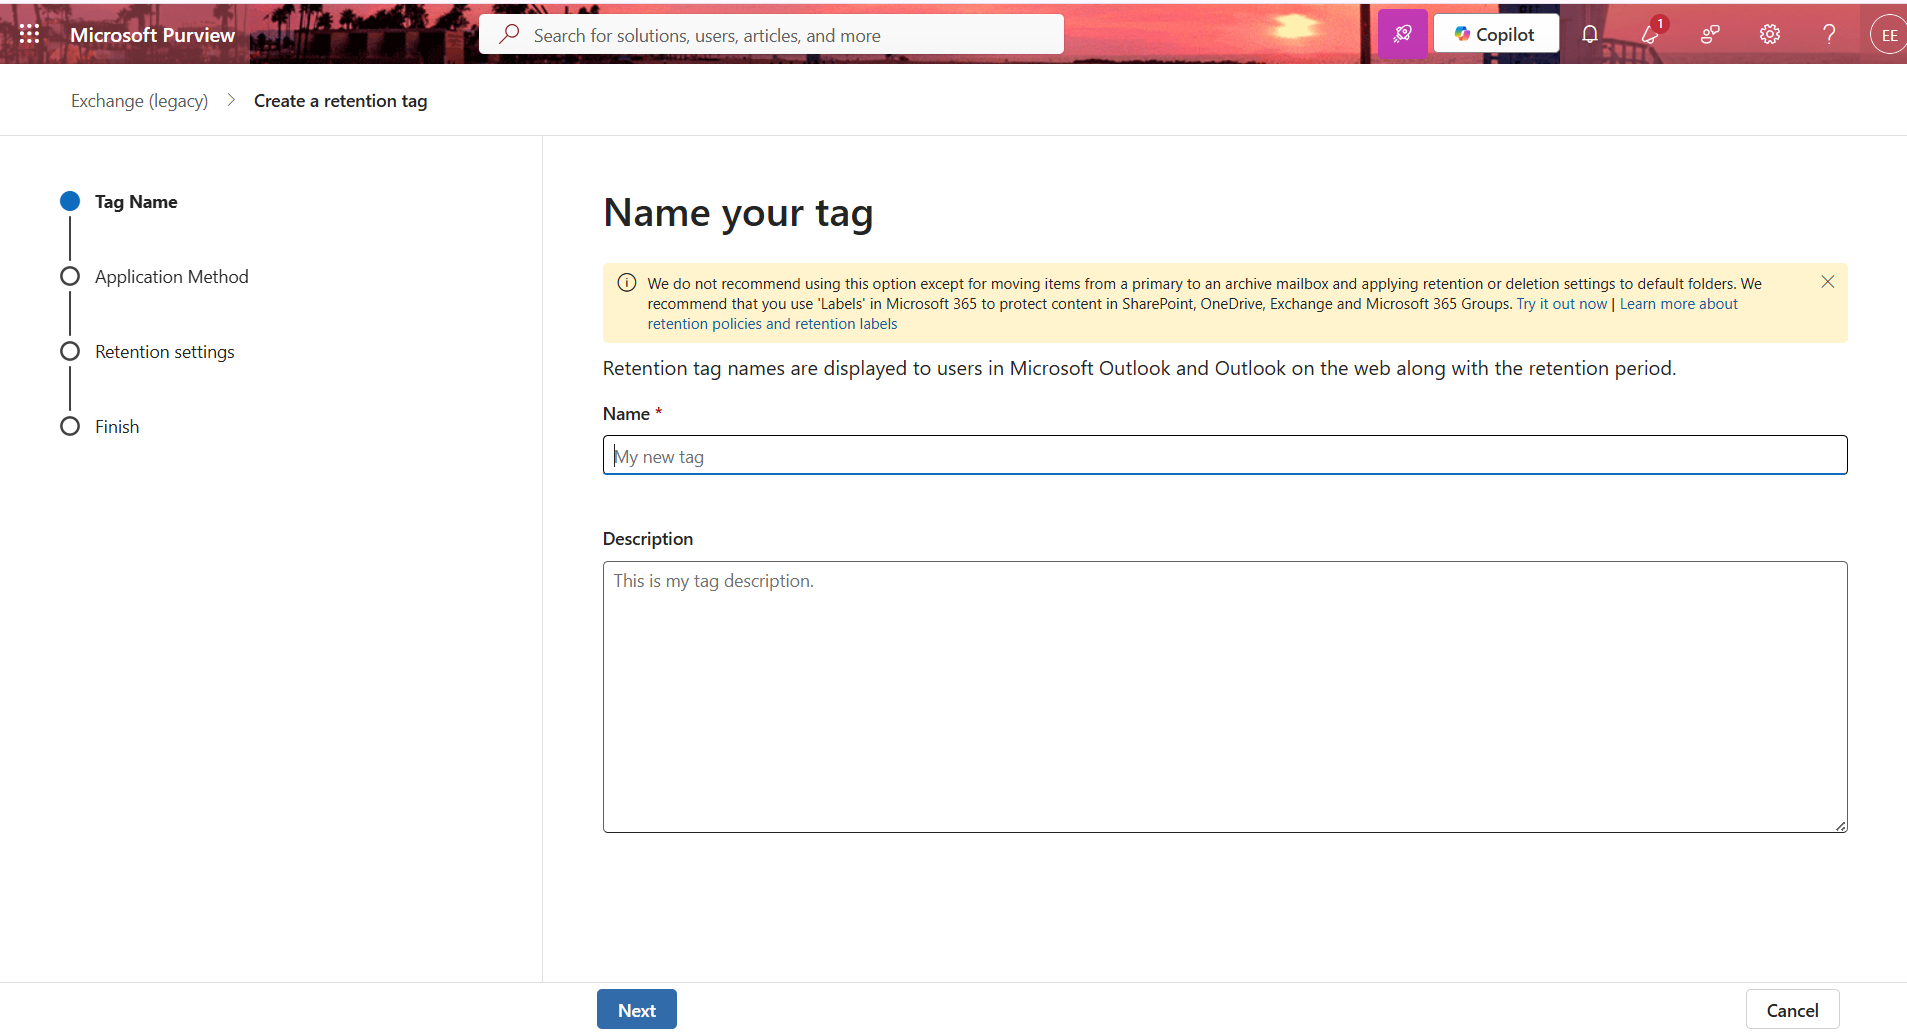This screenshot has height=1032, width=1907.
Task: Click the info icon in the warning banner
Action: (627, 283)
